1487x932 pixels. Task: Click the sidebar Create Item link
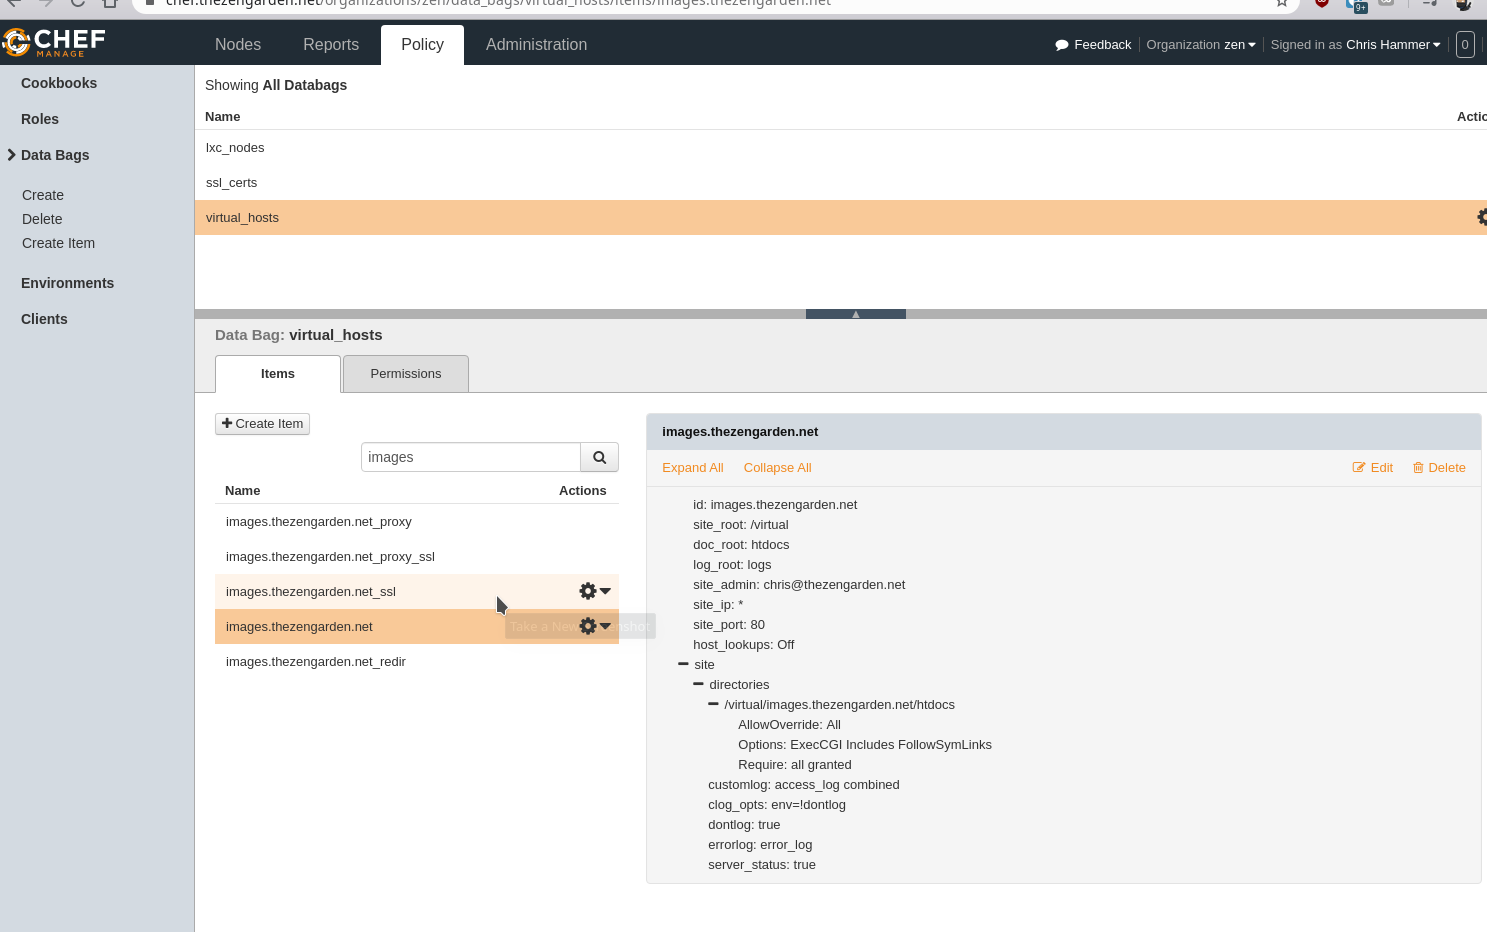click(58, 243)
